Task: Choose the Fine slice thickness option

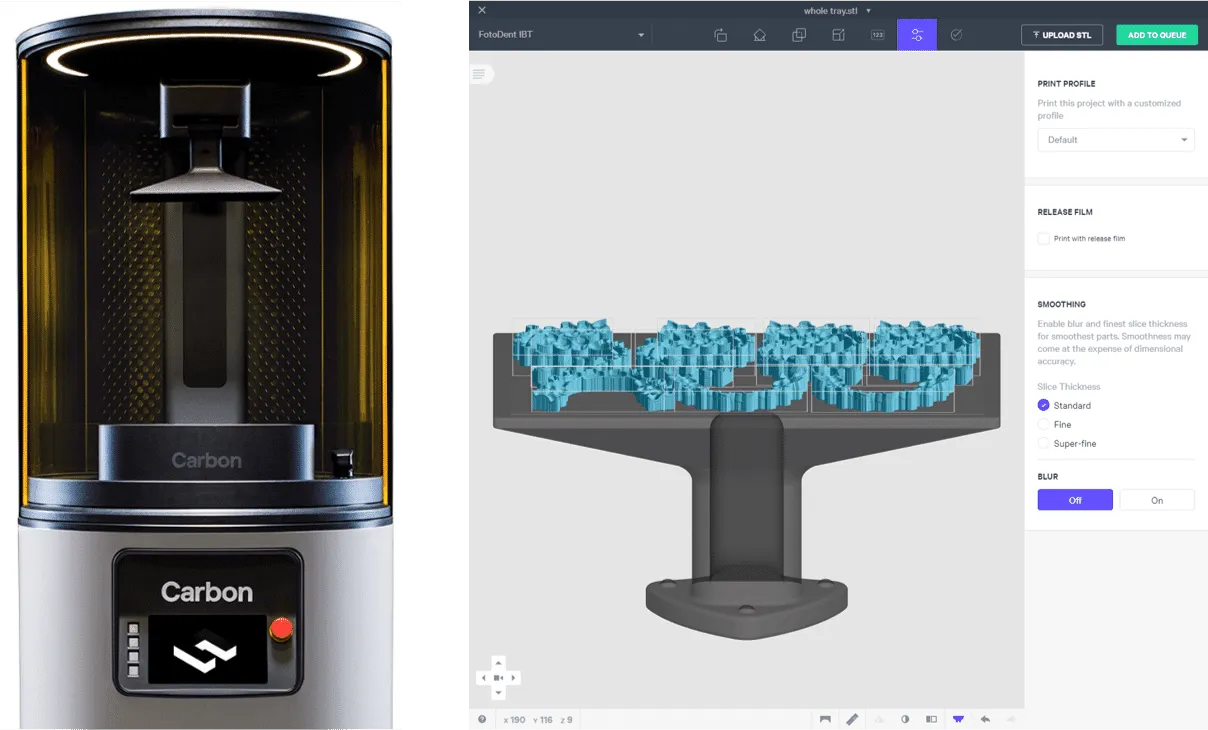Action: click(x=1044, y=424)
